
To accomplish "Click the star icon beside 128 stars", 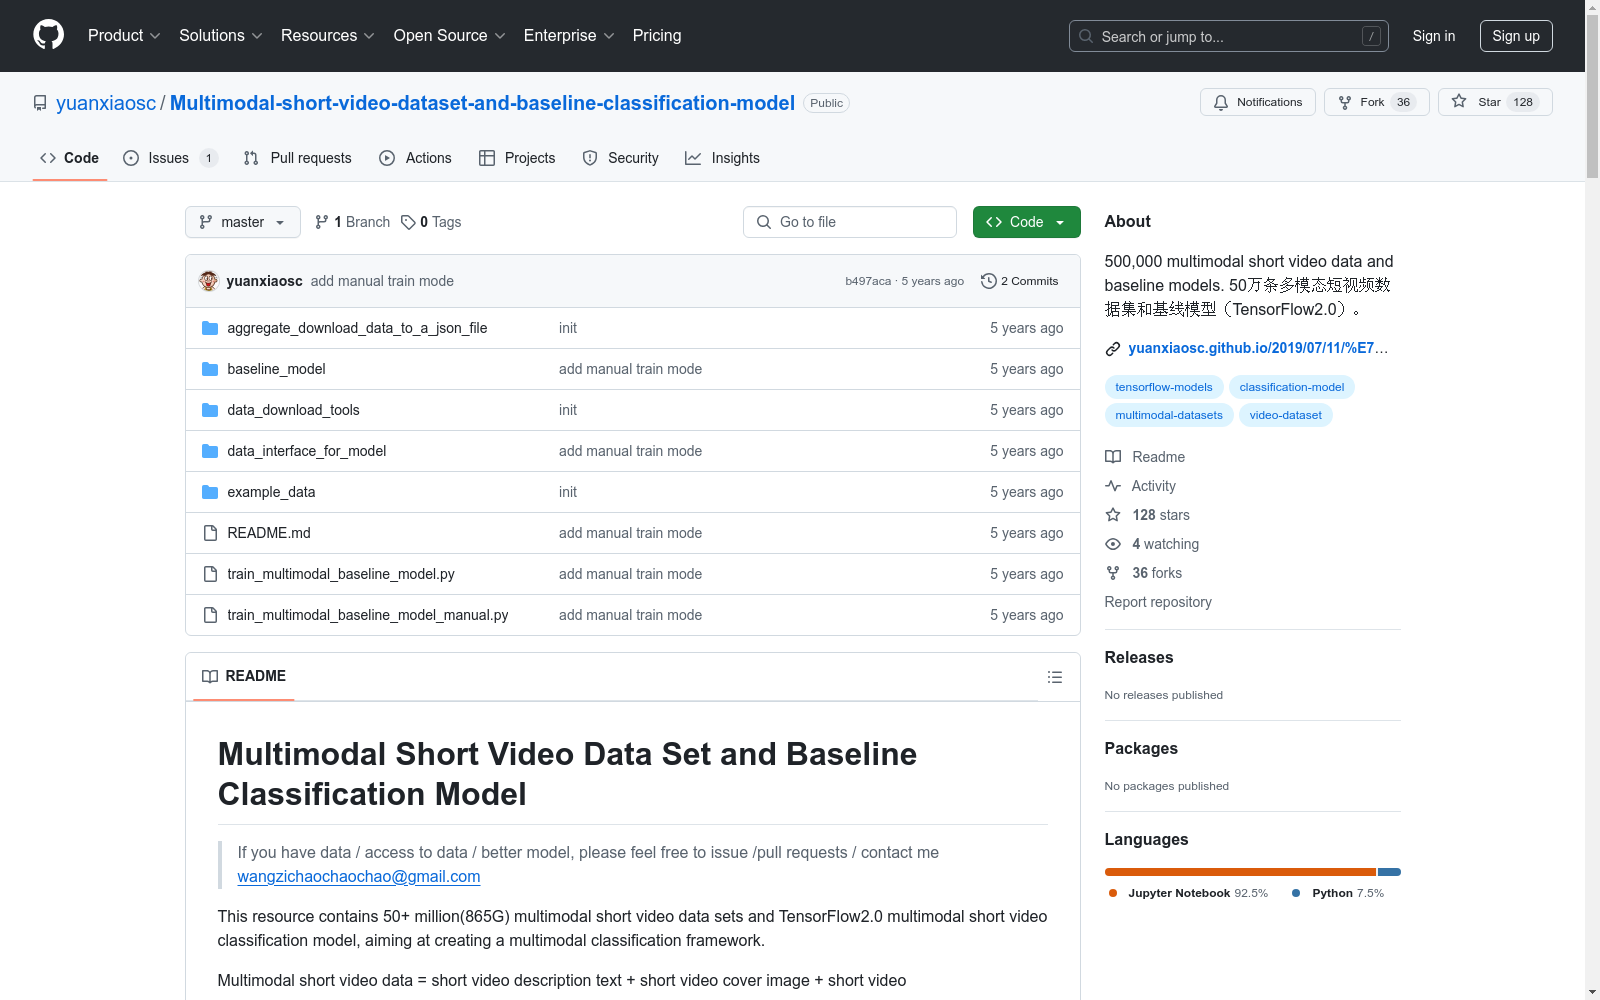I will [x=1113, y=515].
